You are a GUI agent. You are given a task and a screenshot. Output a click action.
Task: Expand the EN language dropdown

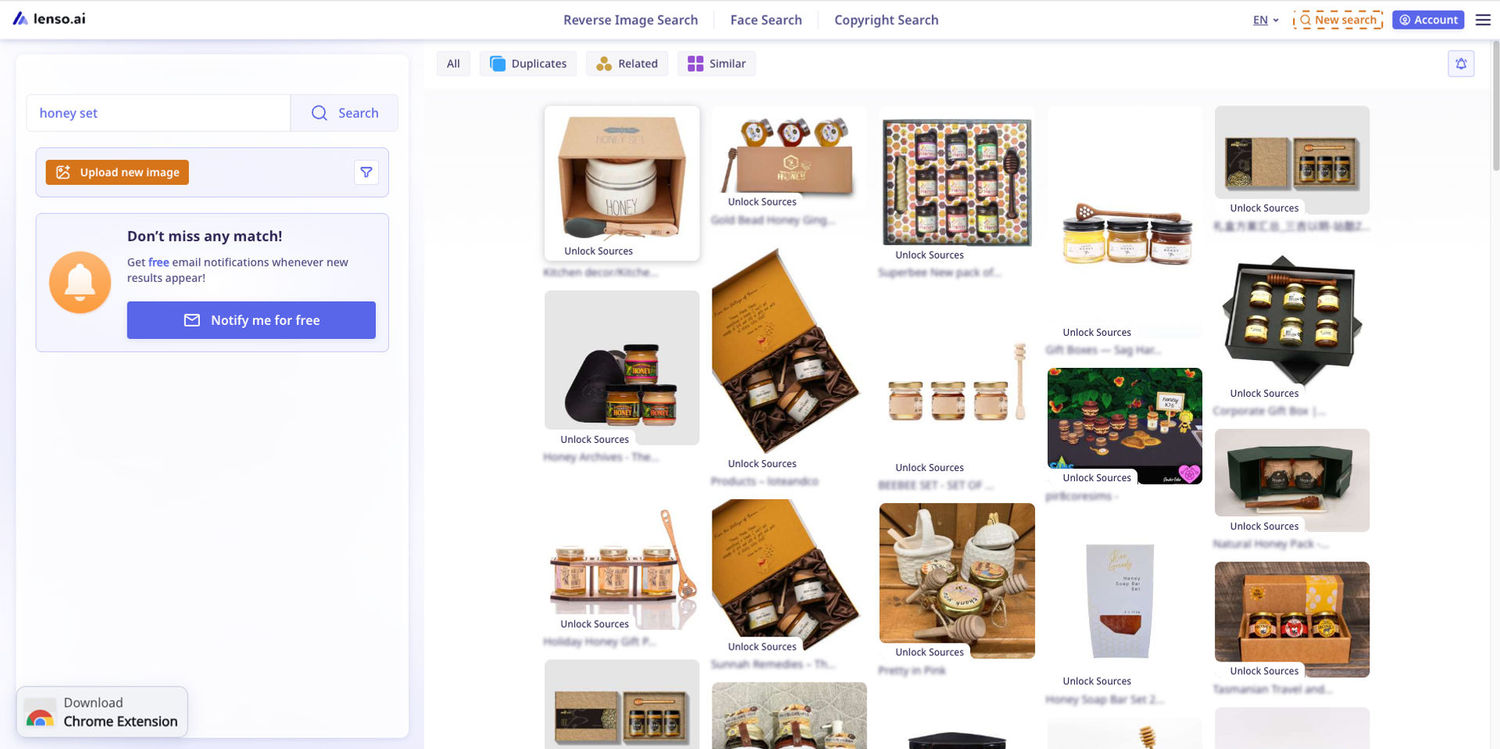[1266, 19]
